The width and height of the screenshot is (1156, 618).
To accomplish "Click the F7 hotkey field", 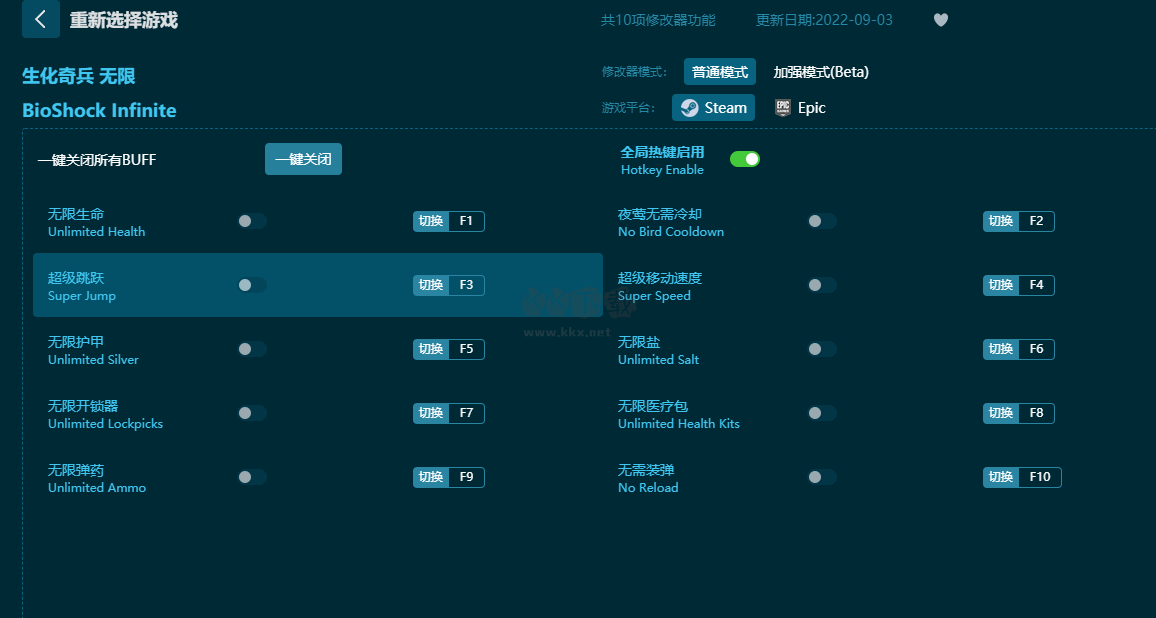I will coord(467,413).
